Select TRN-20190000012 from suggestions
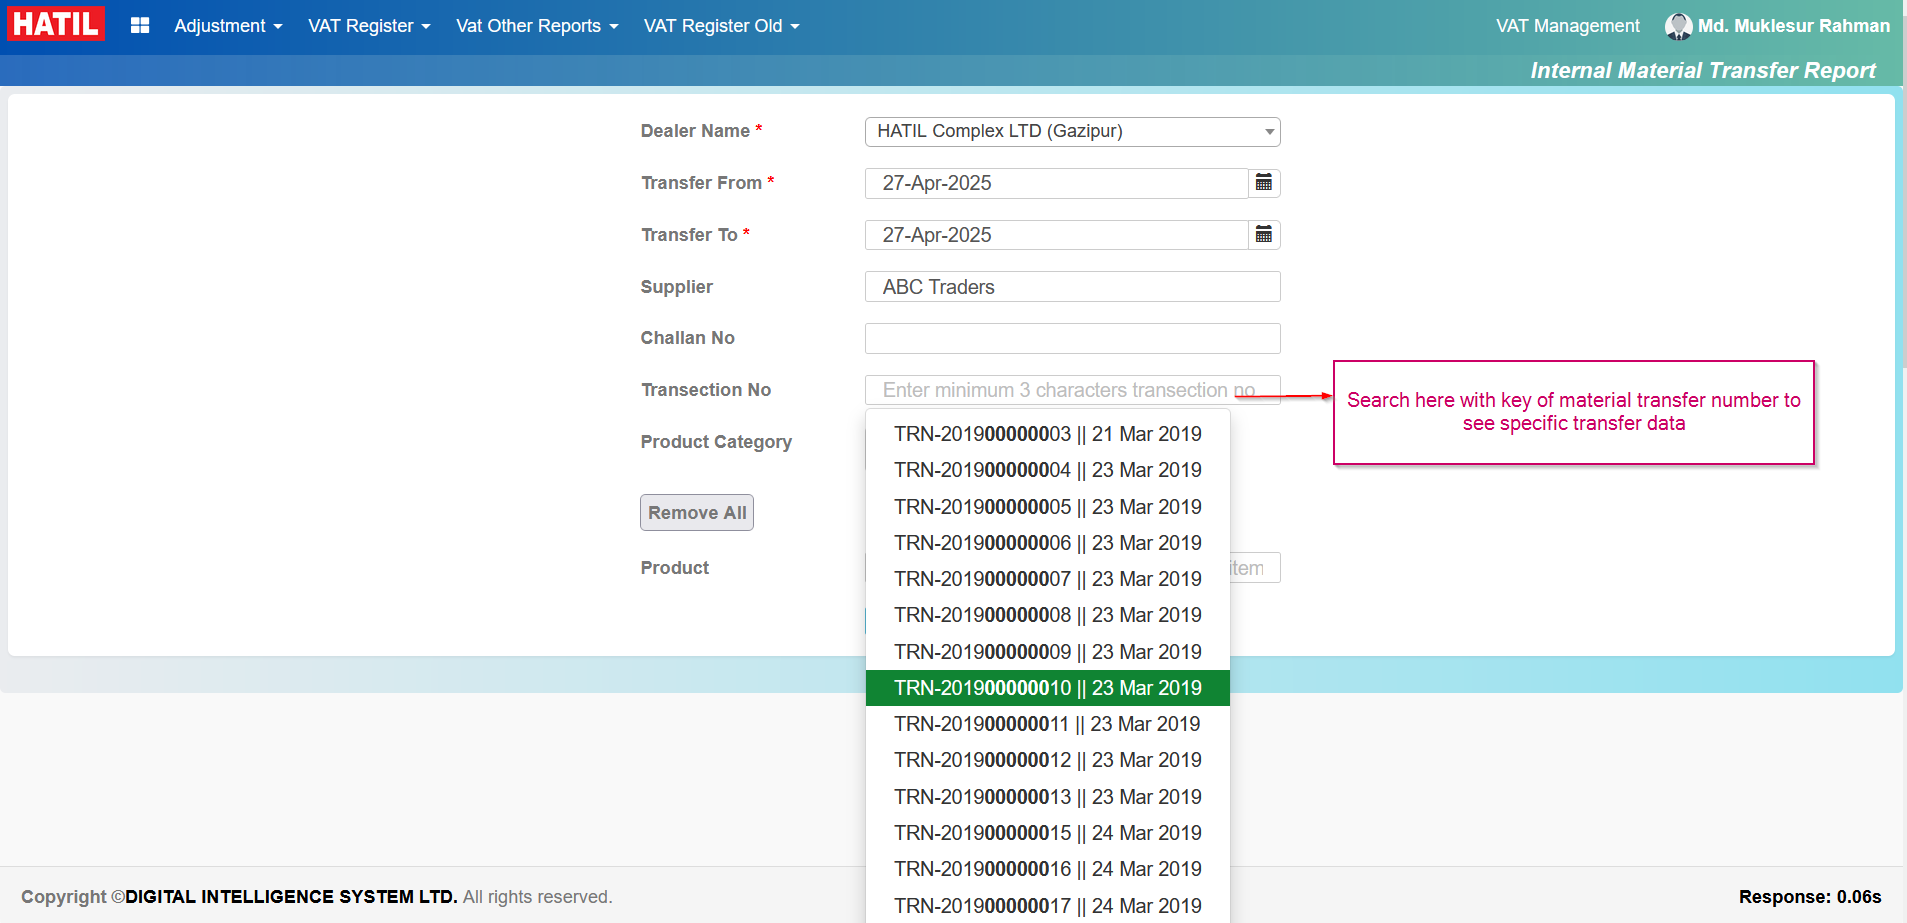This screenshot has height=923, width=1907. [x=1047, y=760]
